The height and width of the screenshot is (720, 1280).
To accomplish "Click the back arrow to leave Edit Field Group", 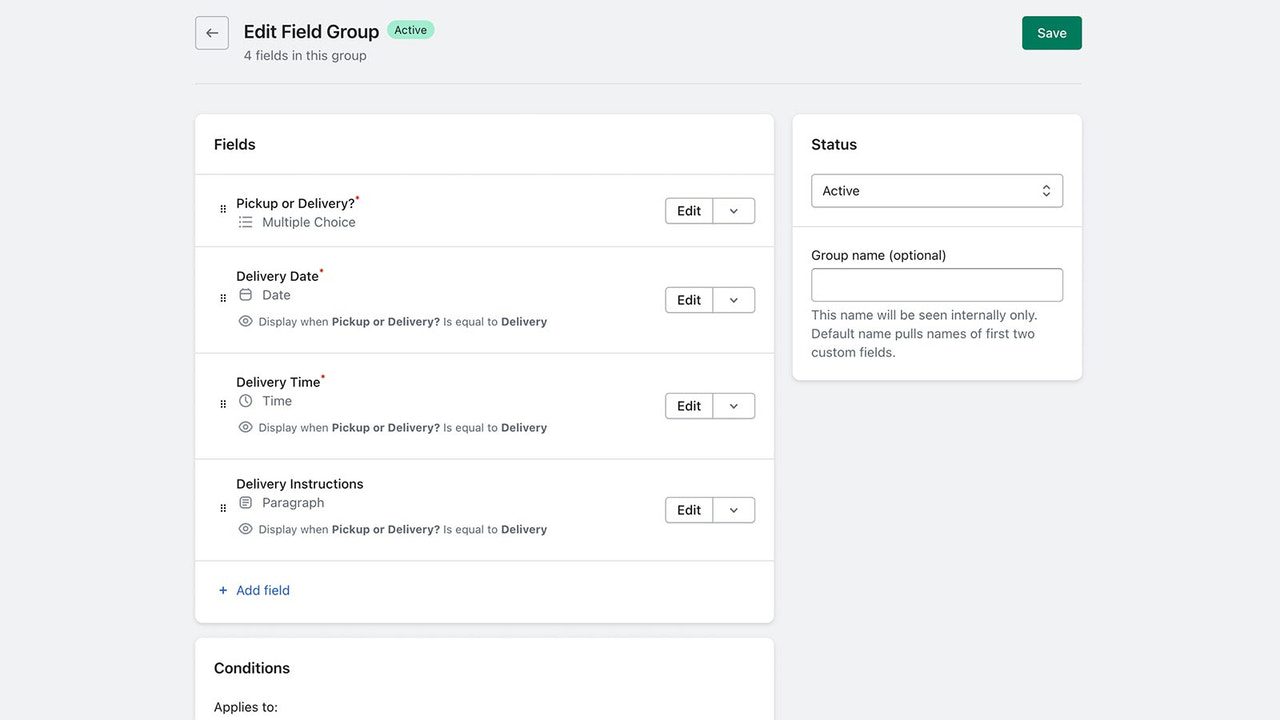I will (x=211, y=32).
